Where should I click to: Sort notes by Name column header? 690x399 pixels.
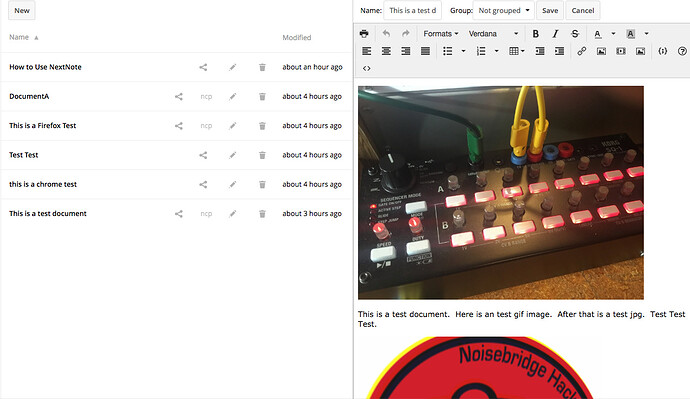(19, 37)
